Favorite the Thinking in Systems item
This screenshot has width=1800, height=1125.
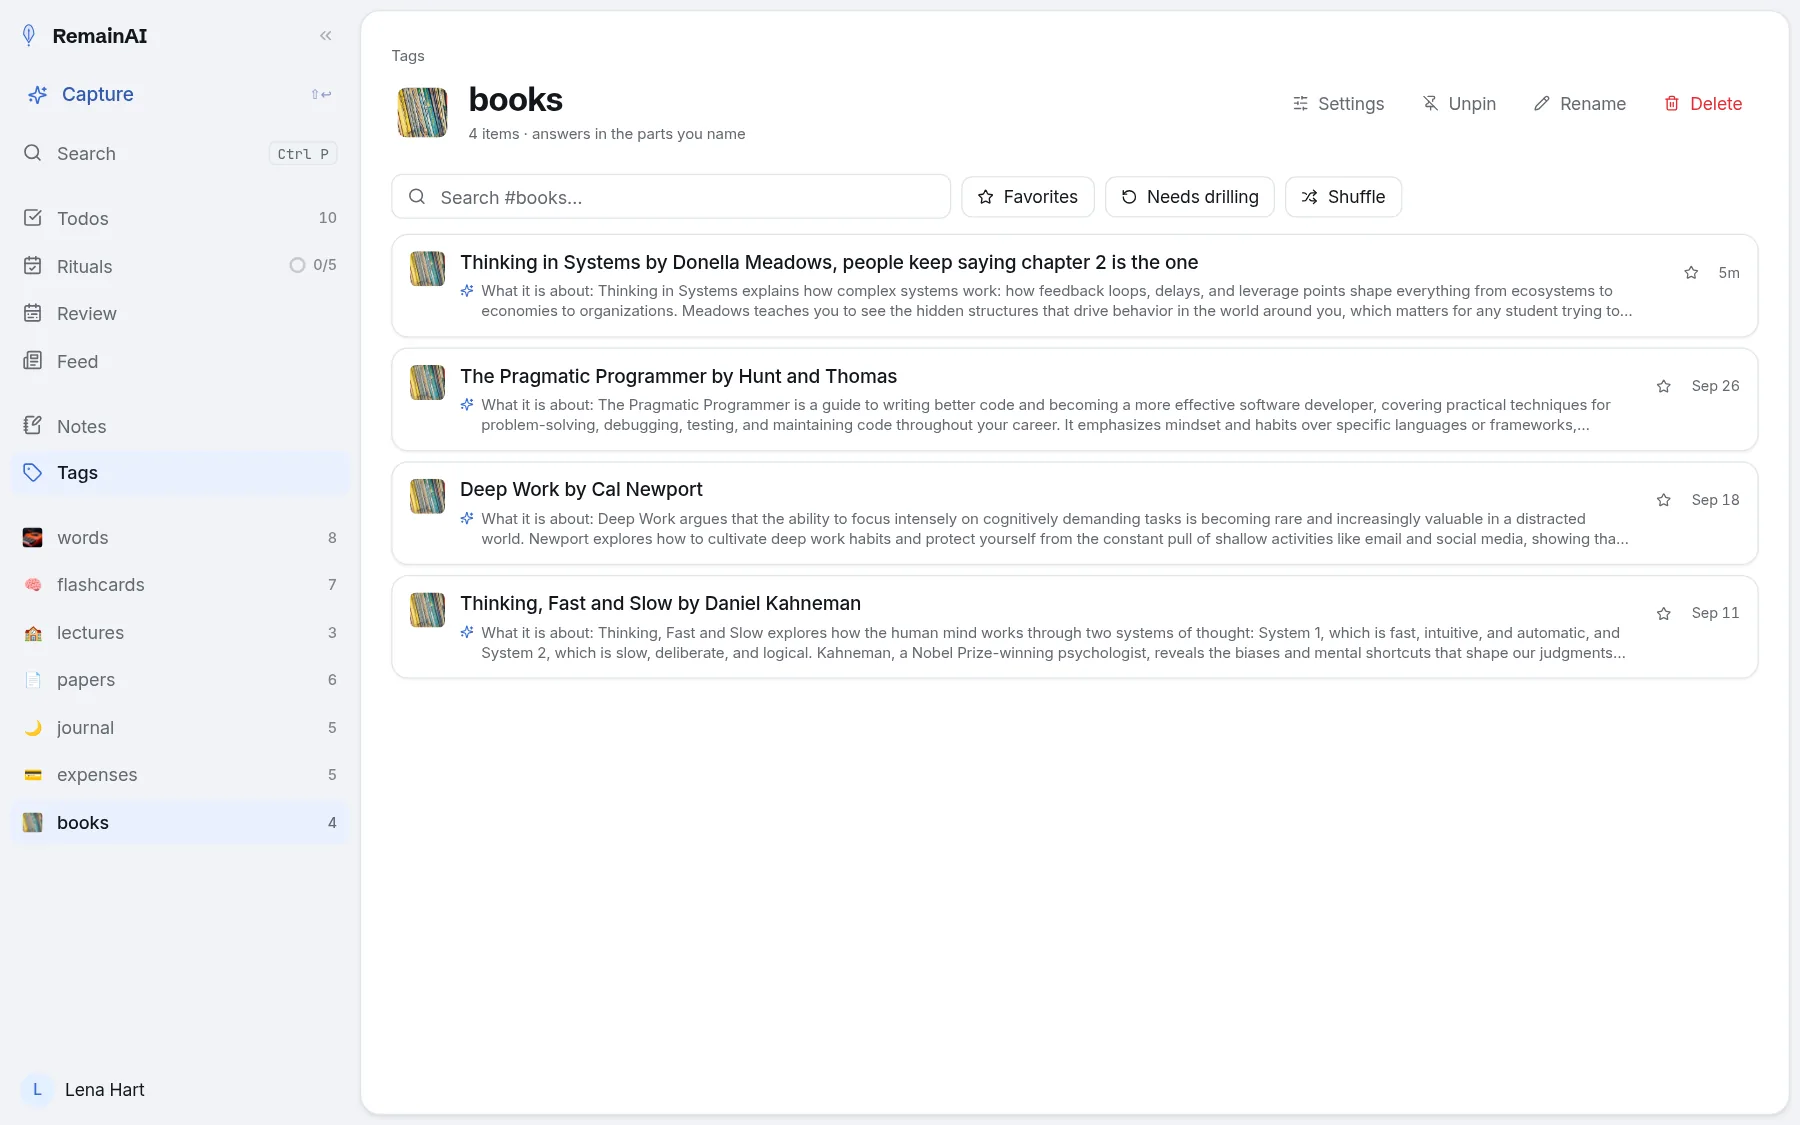point(1691,273)
